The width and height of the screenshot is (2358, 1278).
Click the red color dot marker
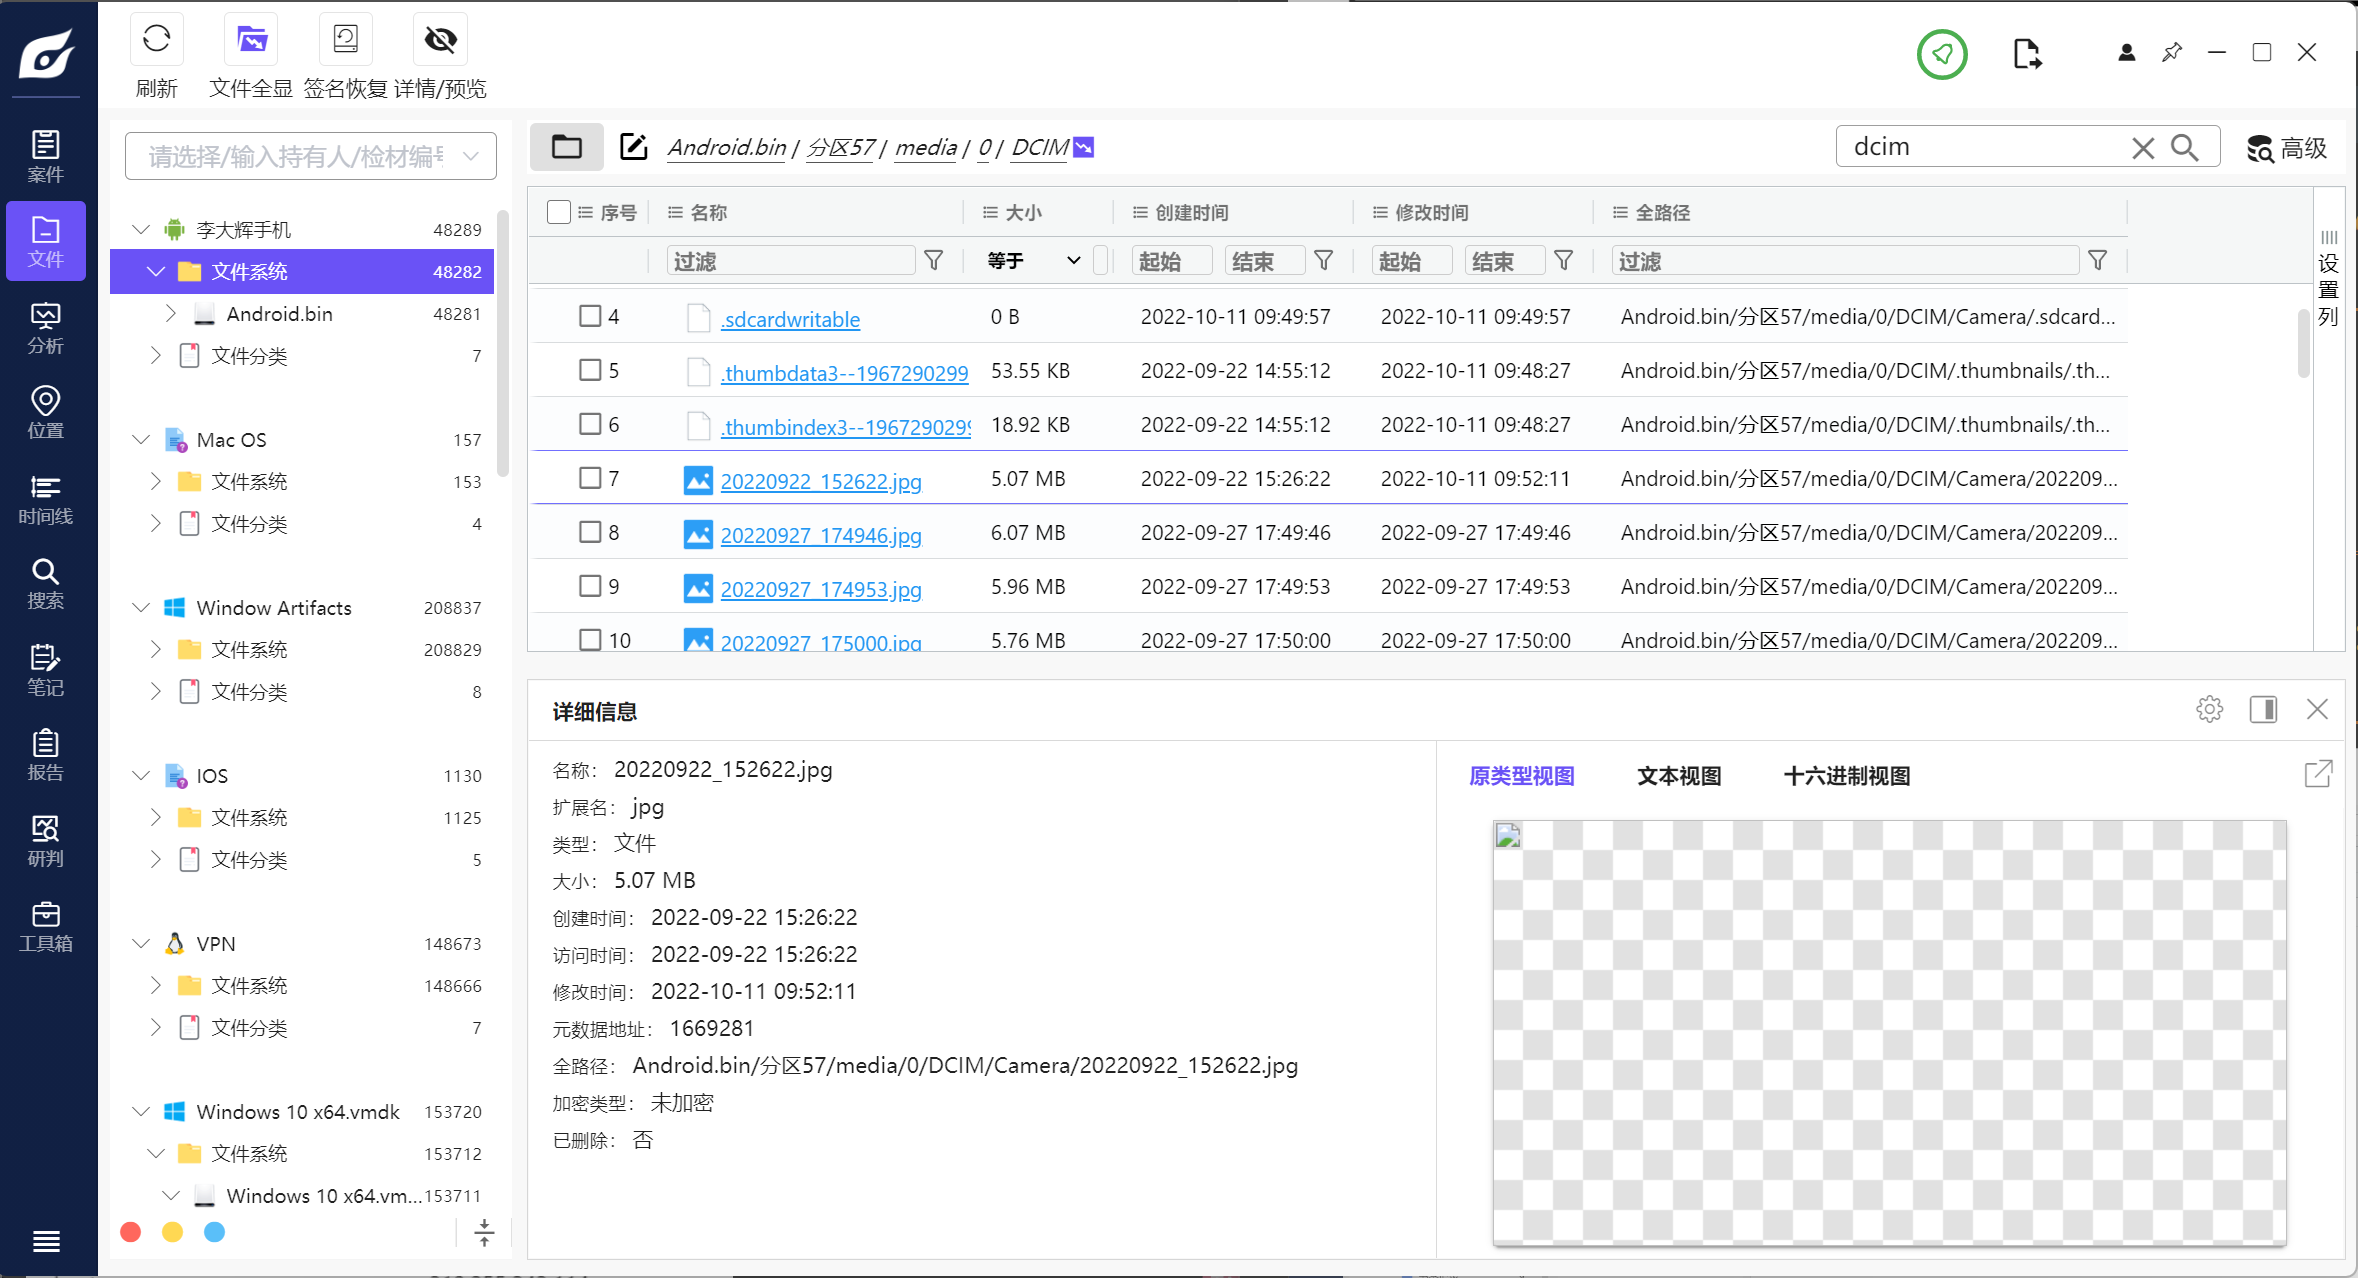[x=131, y=1232]
